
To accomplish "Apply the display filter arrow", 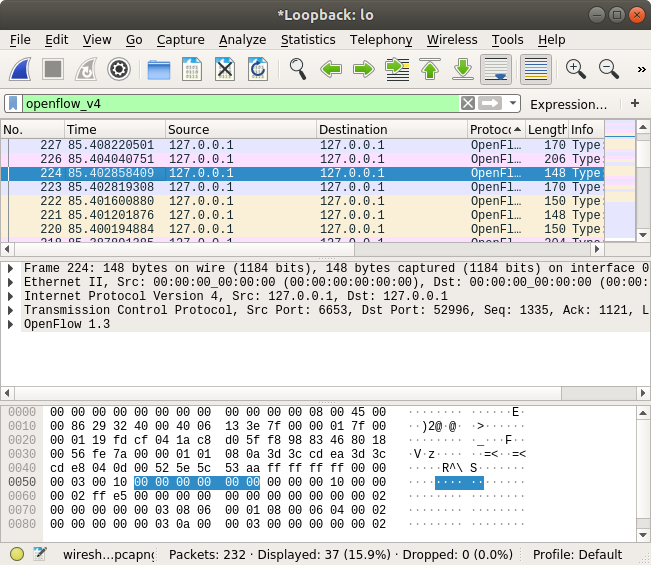I will [490, 103].
